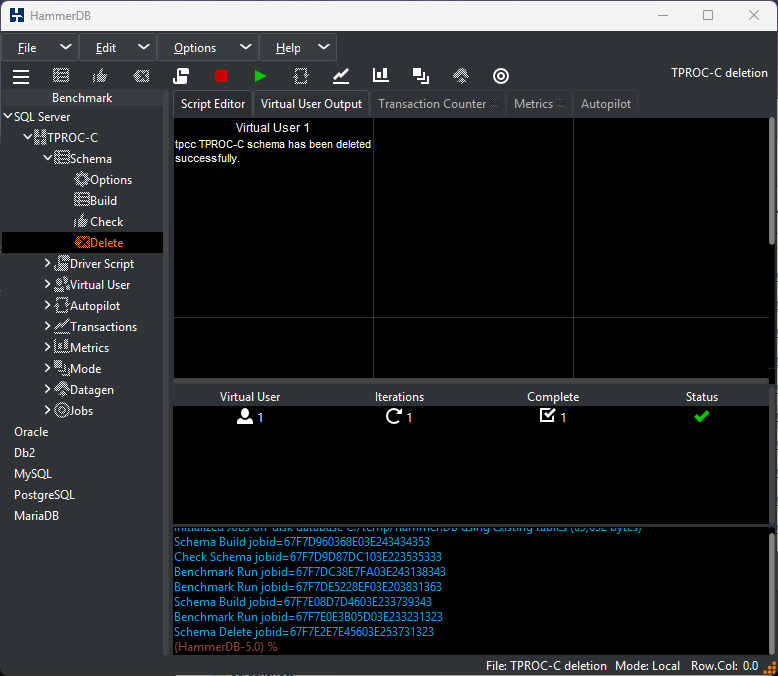Expand the Transactions tree node

tap(48, 326)
